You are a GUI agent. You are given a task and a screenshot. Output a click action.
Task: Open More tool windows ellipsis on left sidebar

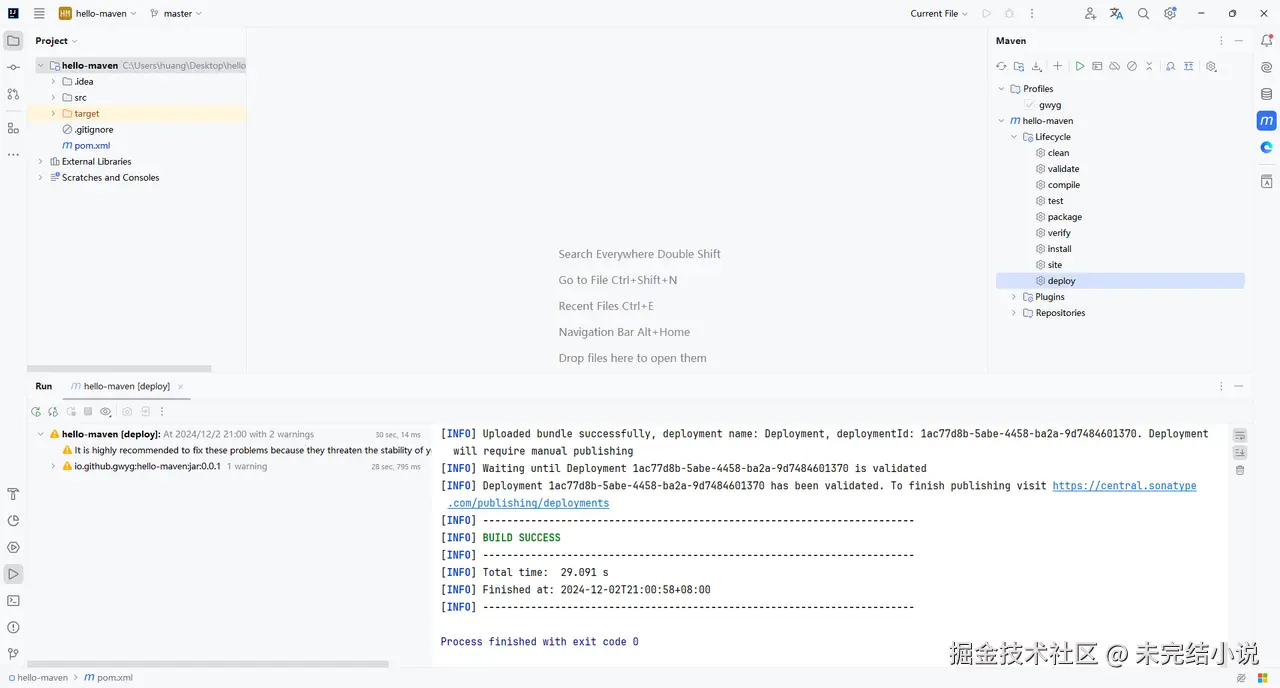(x=13, y=155)
